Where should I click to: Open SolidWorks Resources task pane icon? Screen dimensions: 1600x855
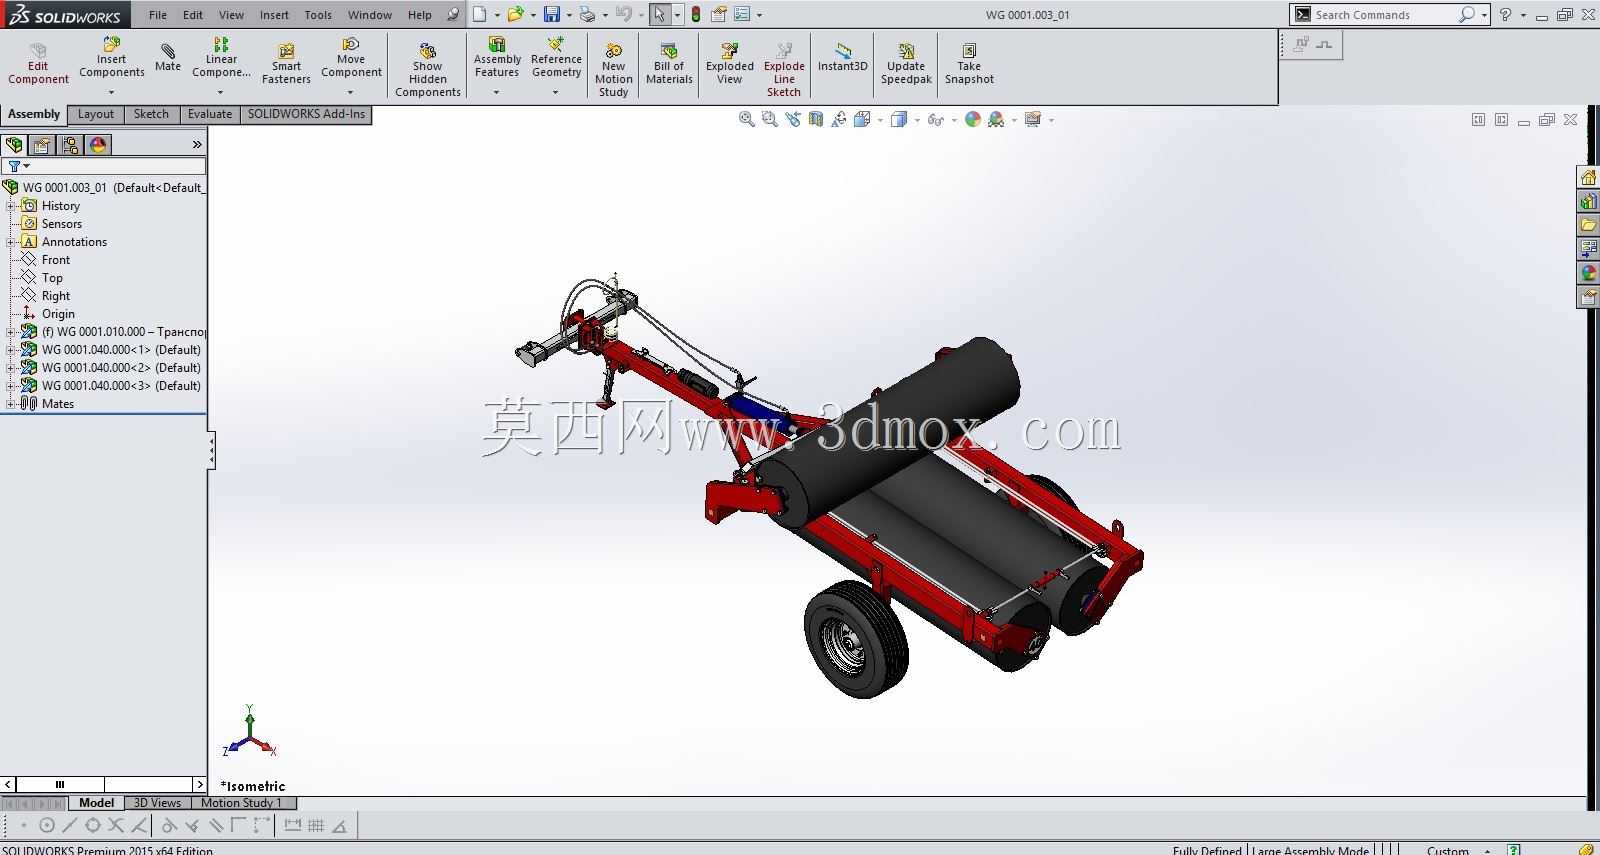pos(1588,177)
